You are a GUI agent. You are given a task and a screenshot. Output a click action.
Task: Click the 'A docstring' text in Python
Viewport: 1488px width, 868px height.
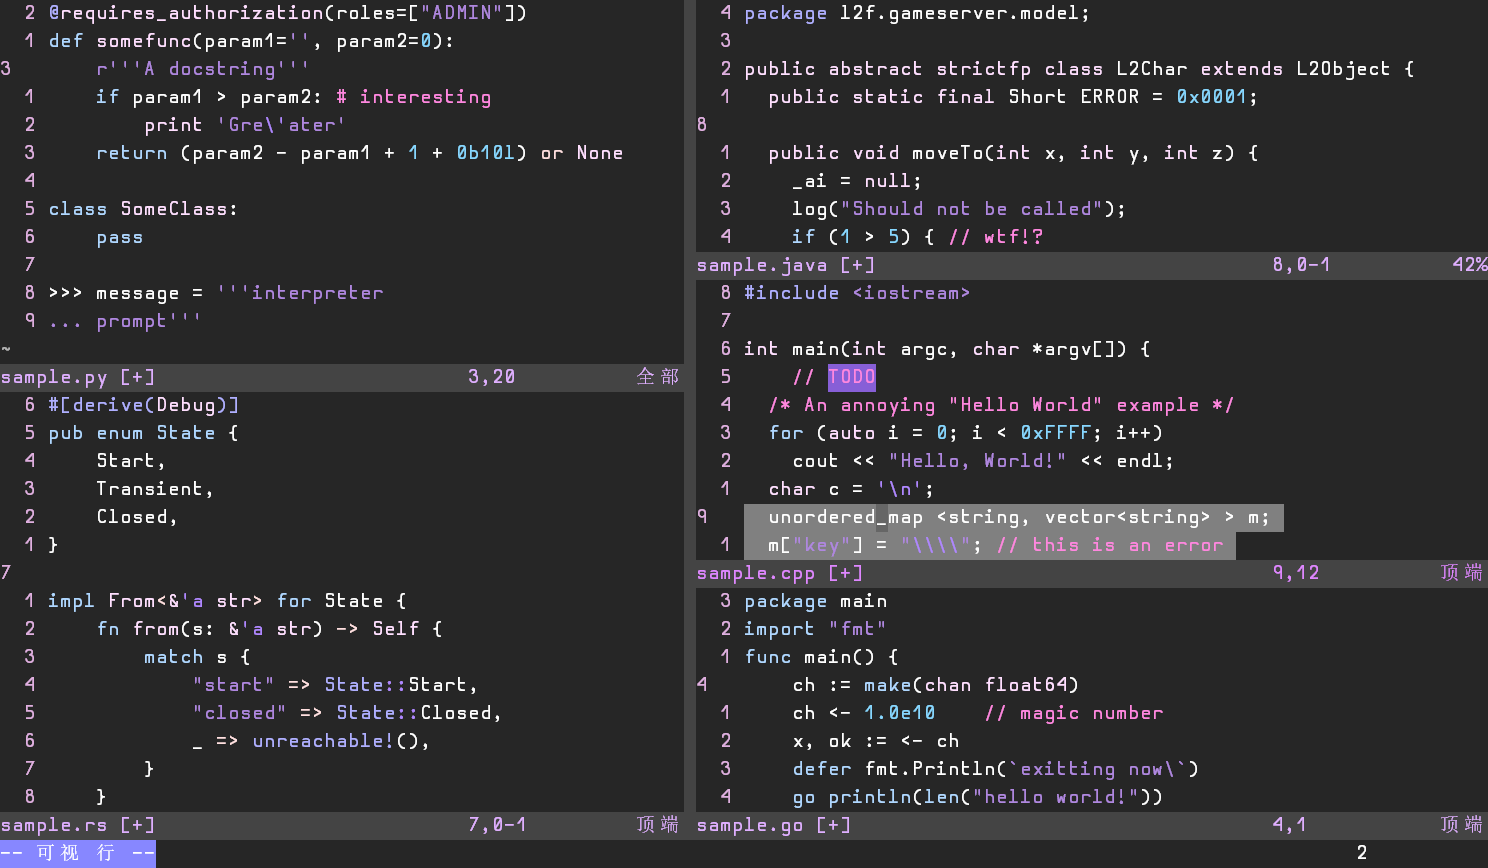(x=210, y=69)
